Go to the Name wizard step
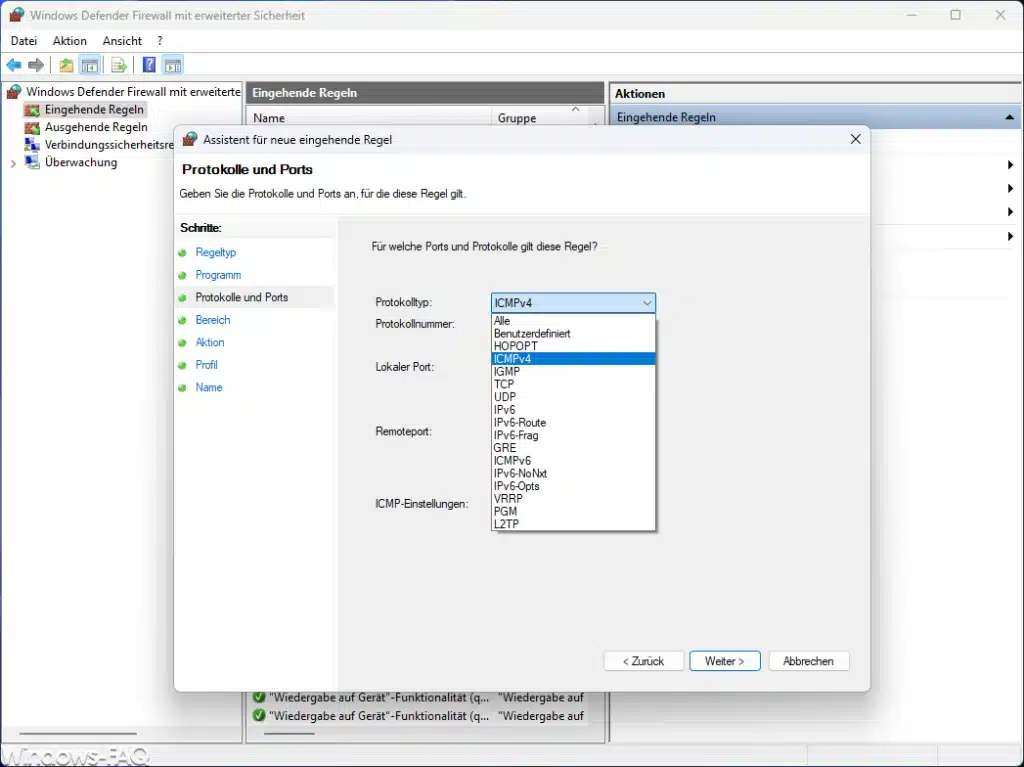The width and height of the screenshot is (1024, 767). 209,387
